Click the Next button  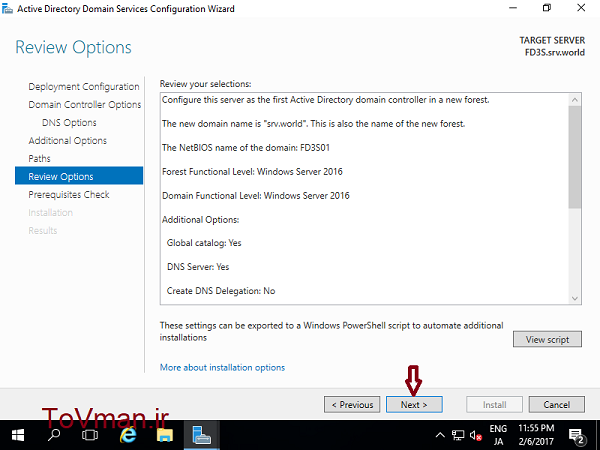[x=413, y=405]
